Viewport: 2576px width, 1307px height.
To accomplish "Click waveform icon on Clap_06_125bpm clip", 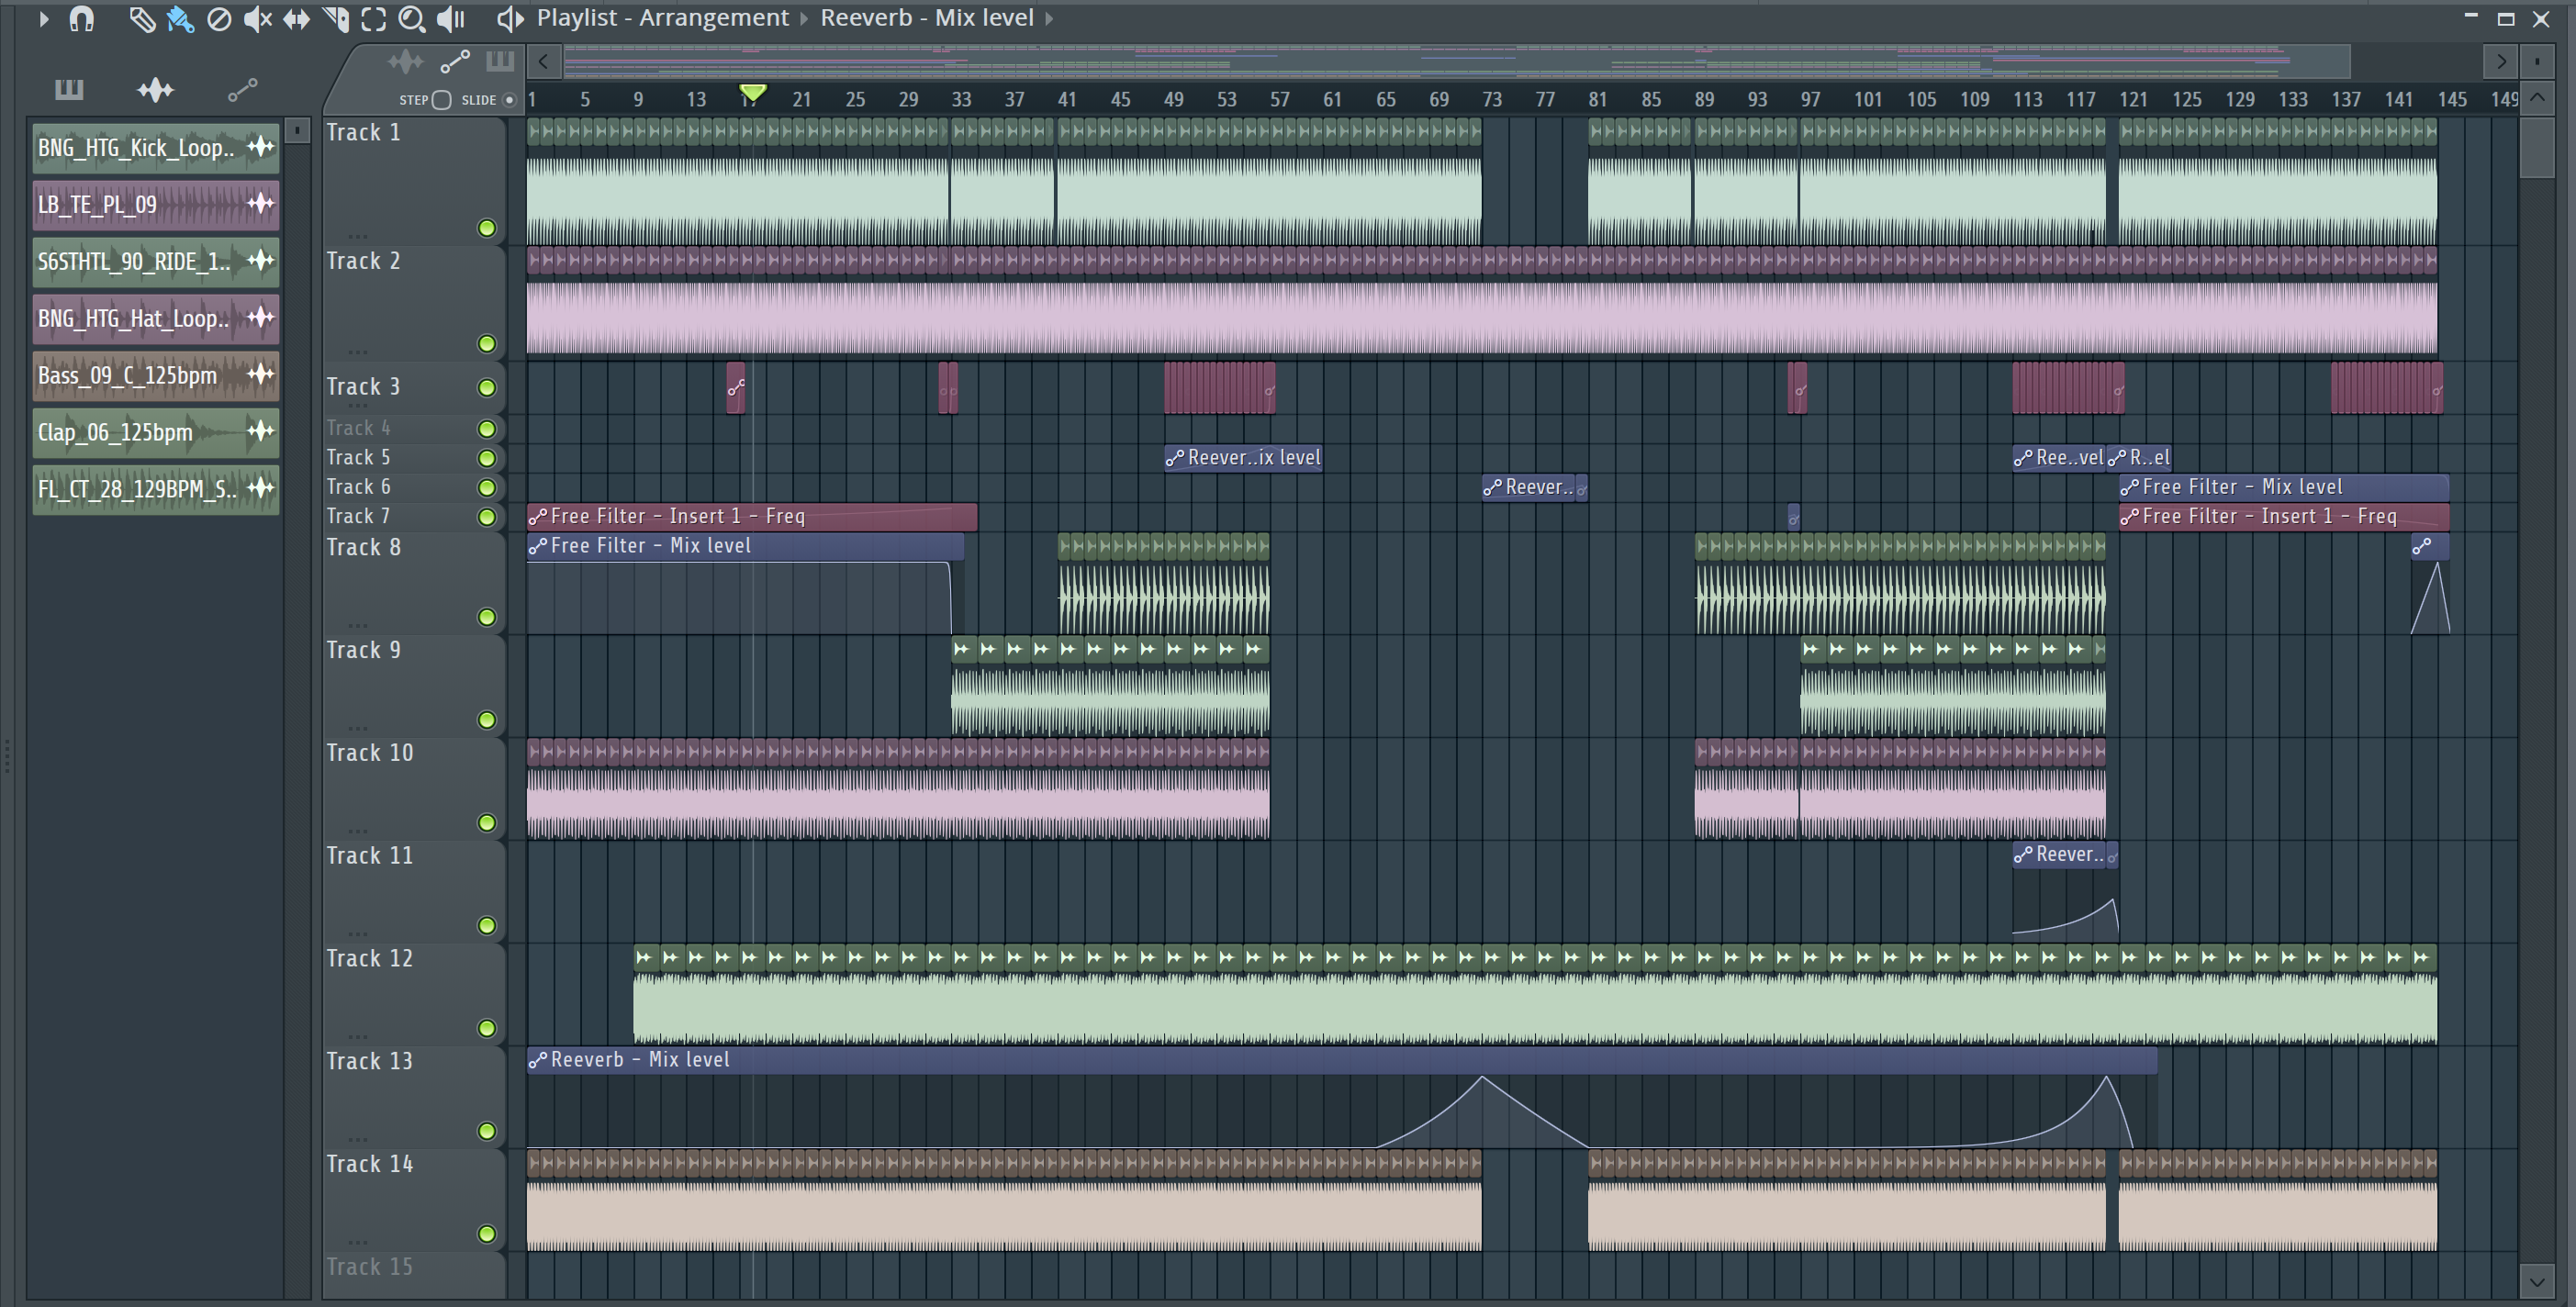I will tap(260, 431).
